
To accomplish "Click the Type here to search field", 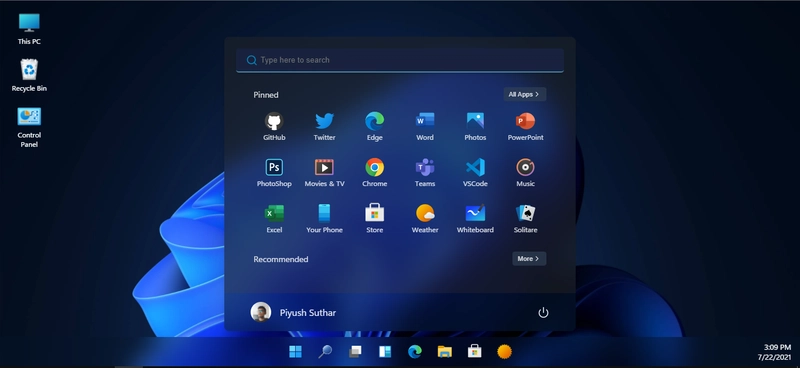I will tap(400, 60).
